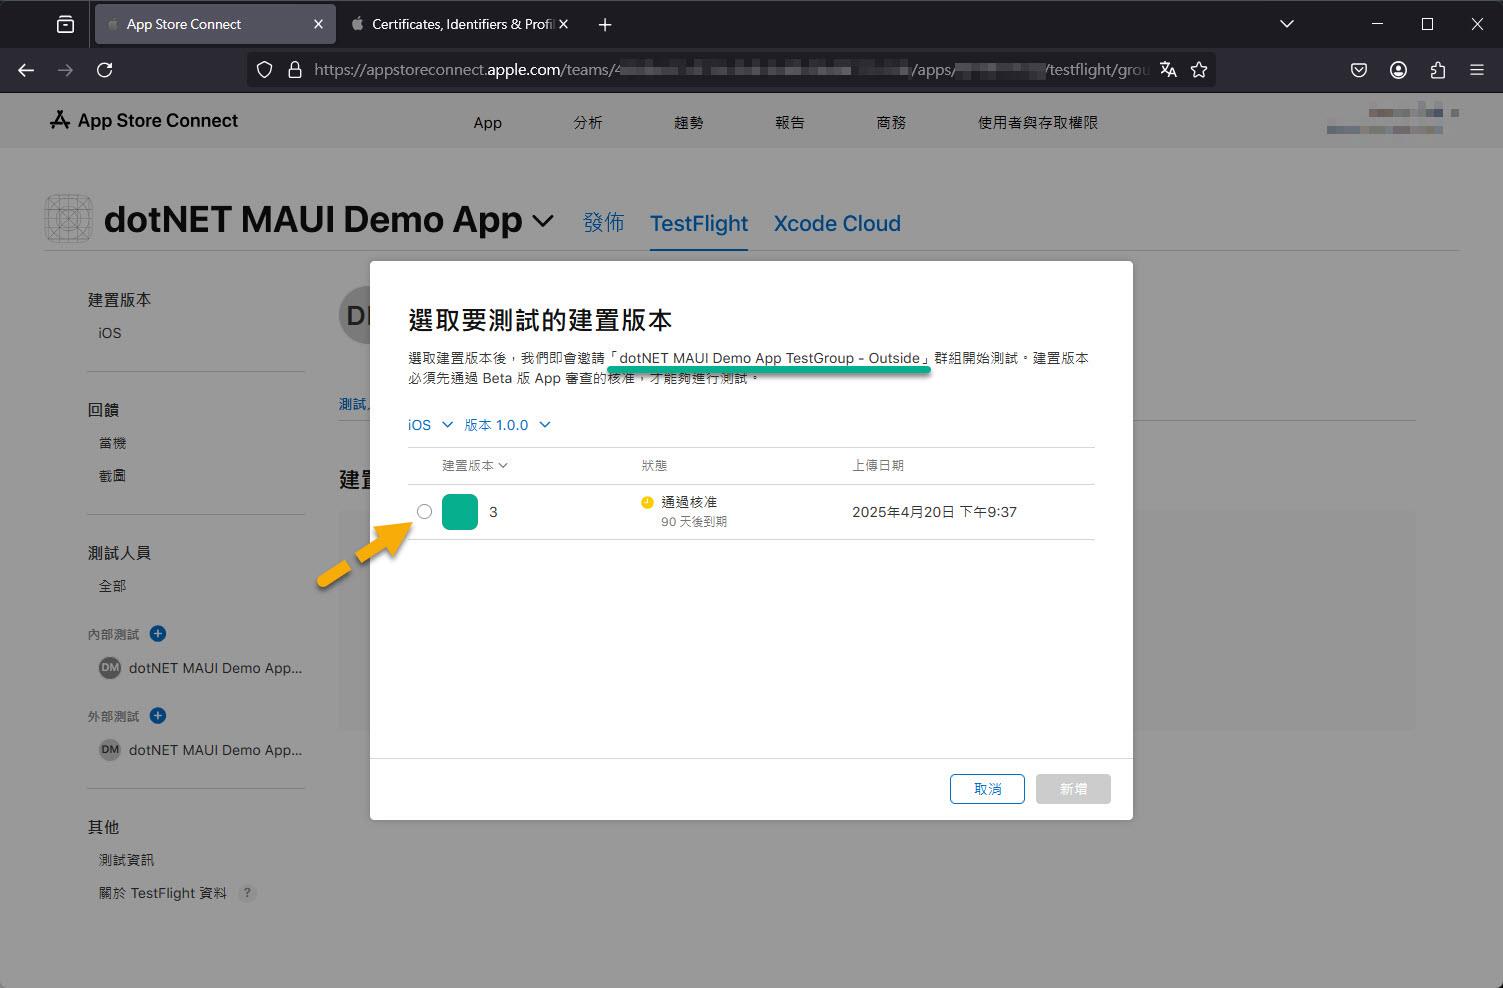Open 當機 crashes feedback in sidebar
Screen dimensions: 1503x988
(112, 443)
